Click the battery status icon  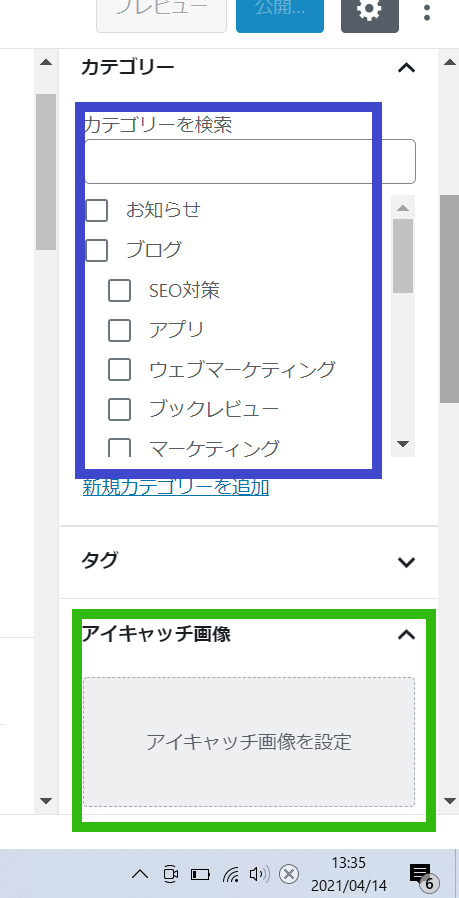coord(201,874)
